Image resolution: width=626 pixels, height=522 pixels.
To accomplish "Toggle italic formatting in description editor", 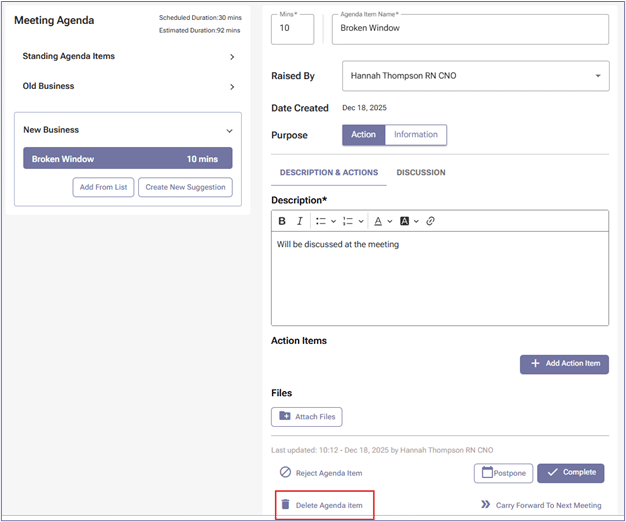I will click(299, 221).
